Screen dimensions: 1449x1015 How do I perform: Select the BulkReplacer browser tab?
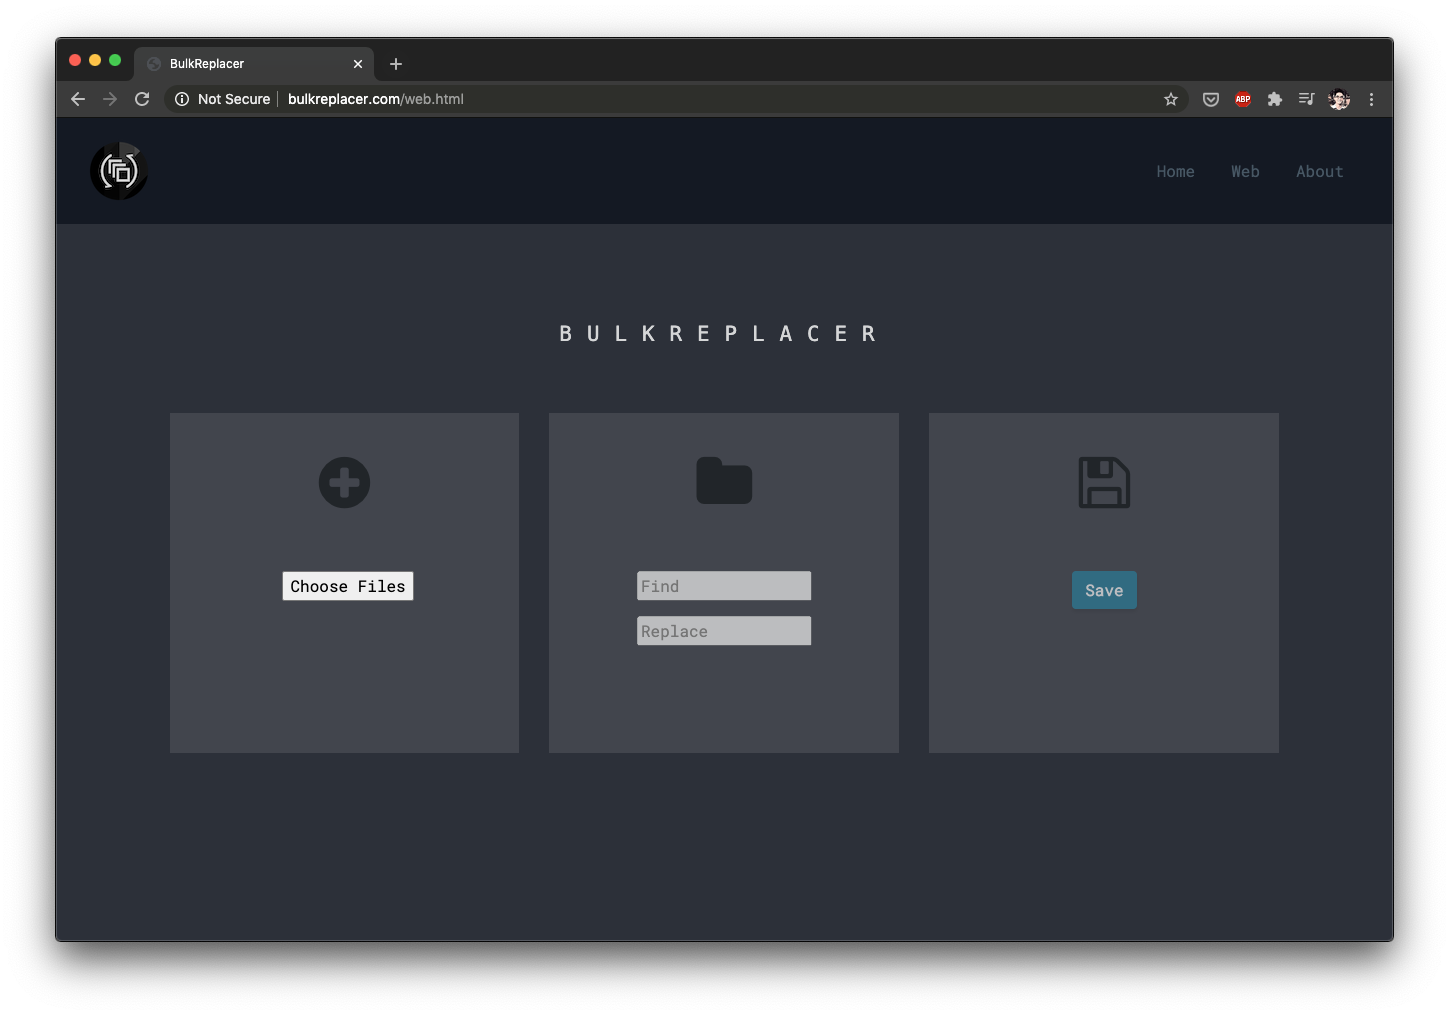[x=254, y=63]
